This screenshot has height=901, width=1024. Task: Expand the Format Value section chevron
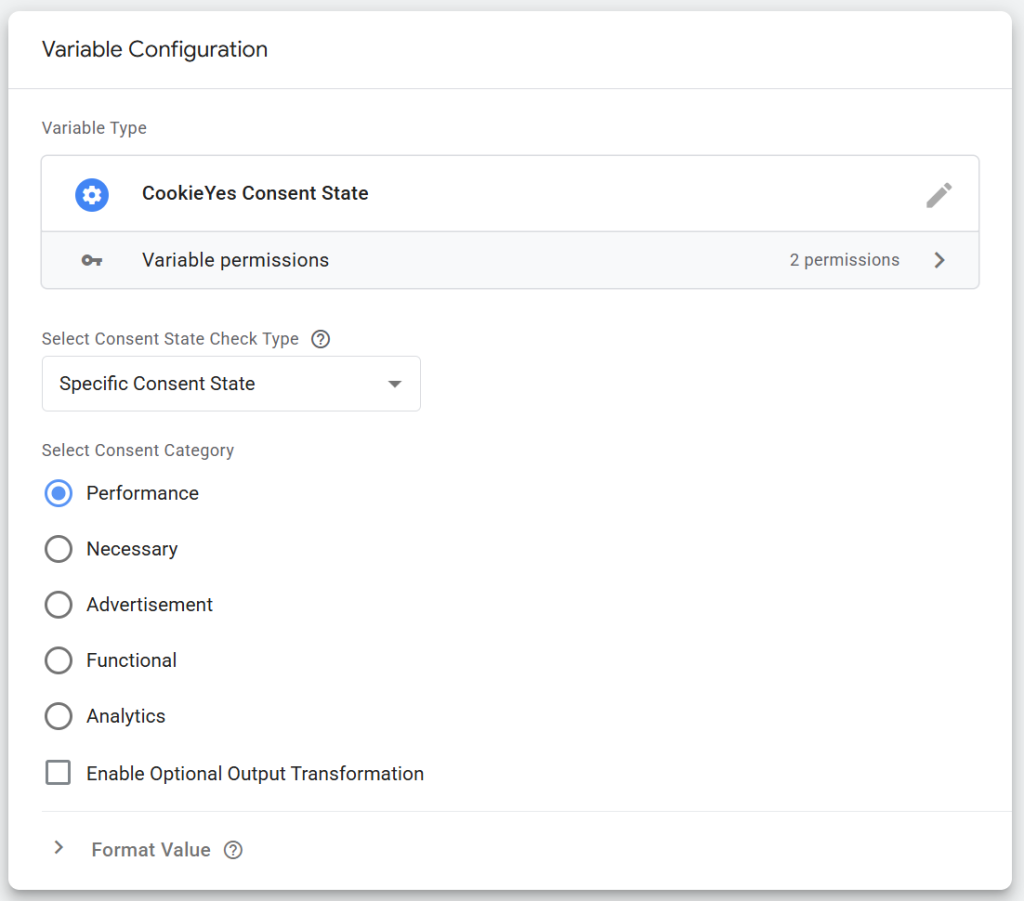click(x=59, y=848)
